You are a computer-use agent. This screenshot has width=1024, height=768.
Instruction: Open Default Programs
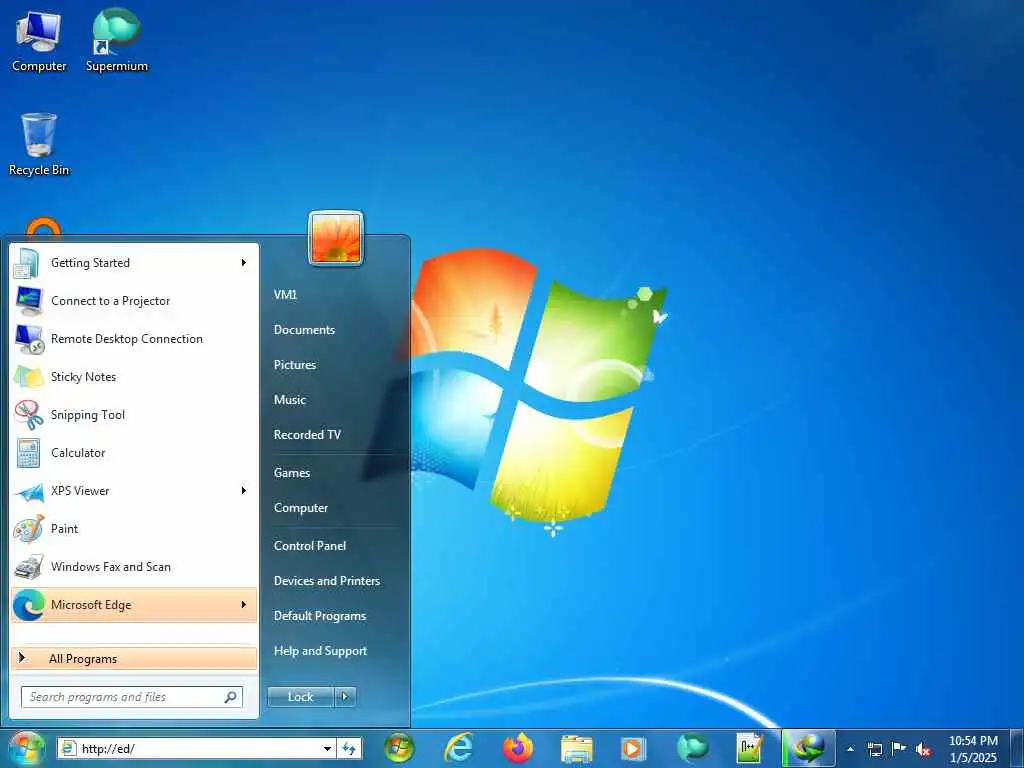point(320,616)
